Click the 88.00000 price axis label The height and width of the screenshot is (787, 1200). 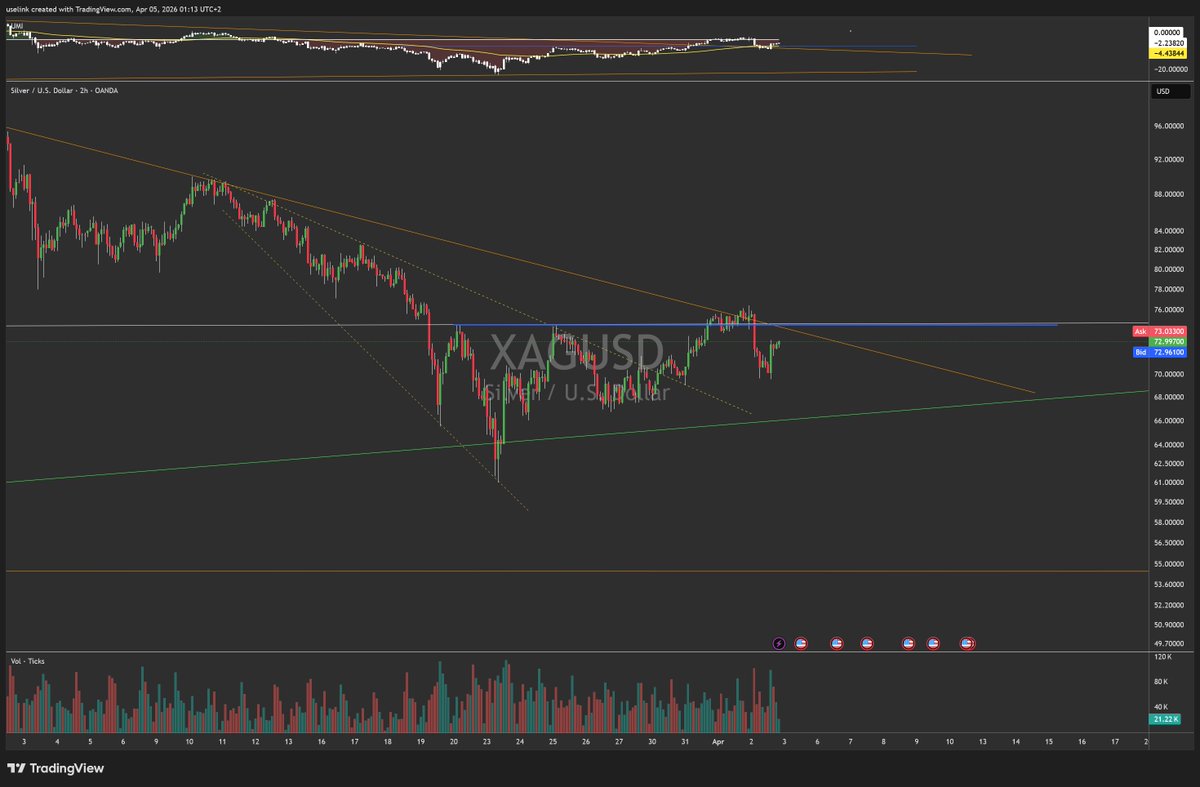click(1170, 195)
